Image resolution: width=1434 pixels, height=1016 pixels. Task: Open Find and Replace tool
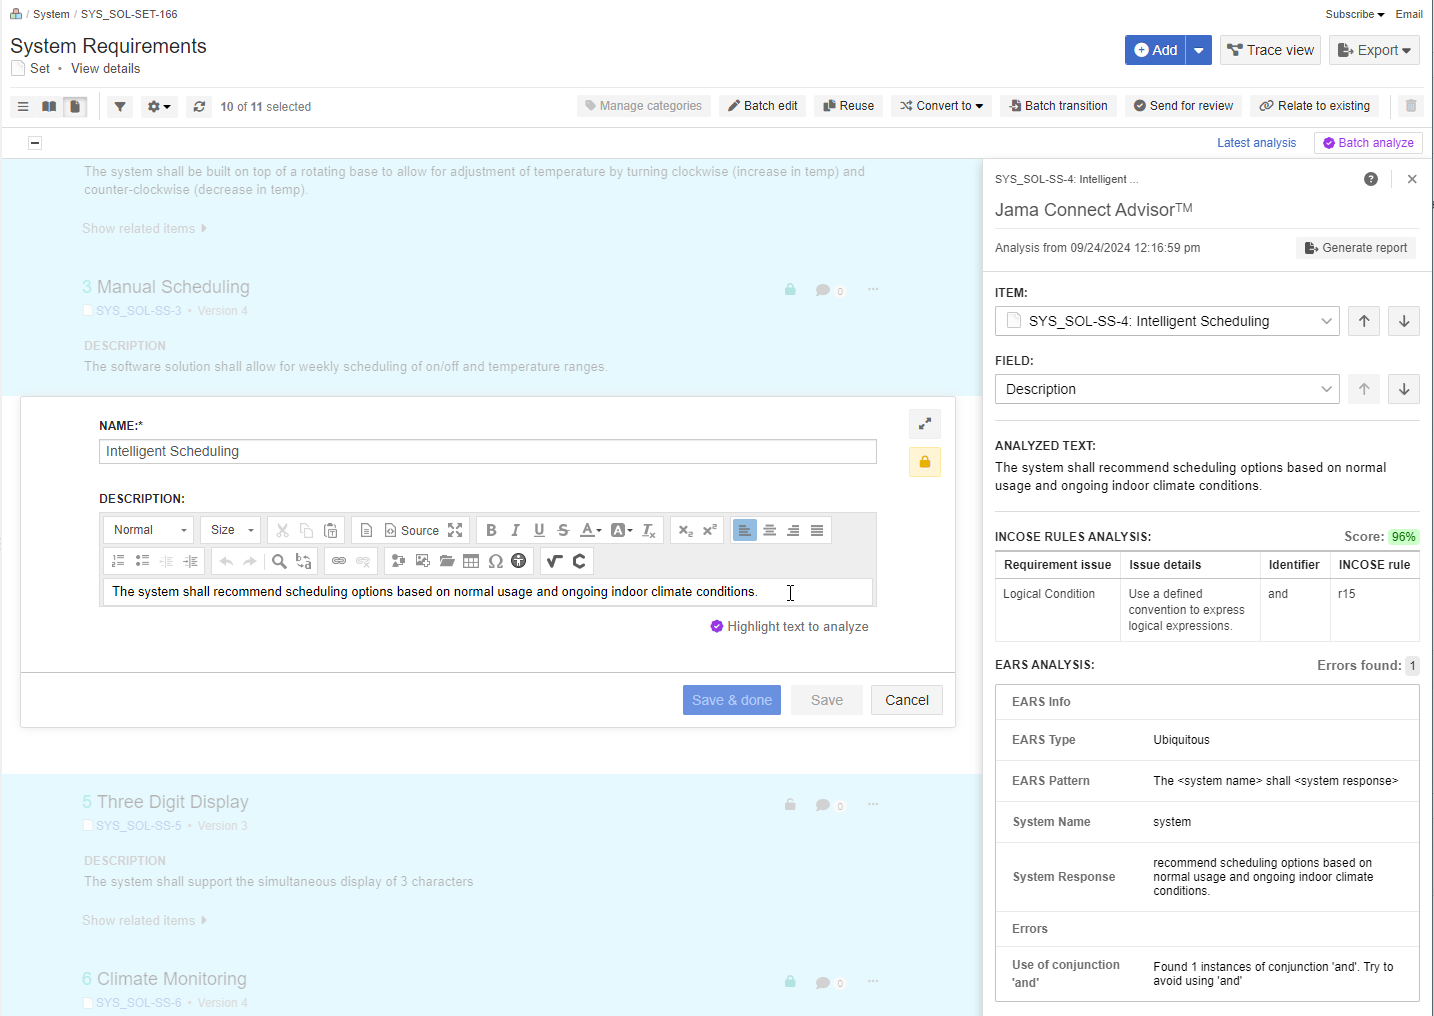click(304, 561)
